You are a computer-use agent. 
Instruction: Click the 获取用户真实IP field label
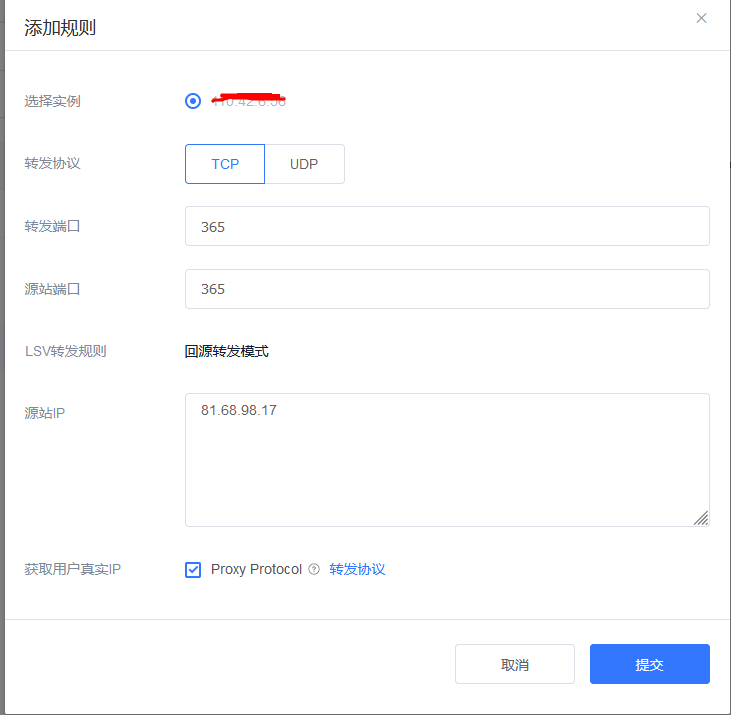pyautogui.click(x=72, y=569)
